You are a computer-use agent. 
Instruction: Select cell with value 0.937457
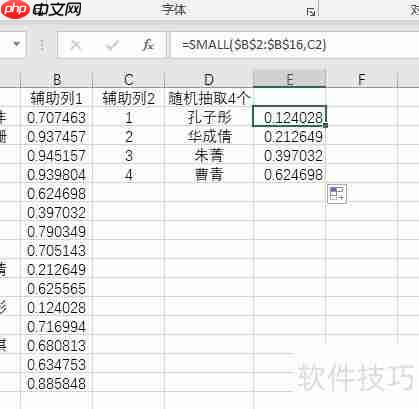(x=57, y=136)
